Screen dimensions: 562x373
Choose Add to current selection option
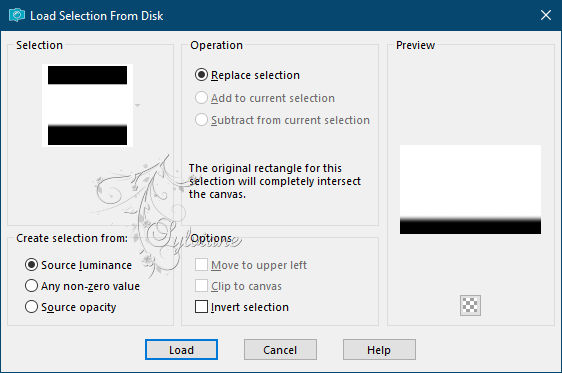point(201,98)
